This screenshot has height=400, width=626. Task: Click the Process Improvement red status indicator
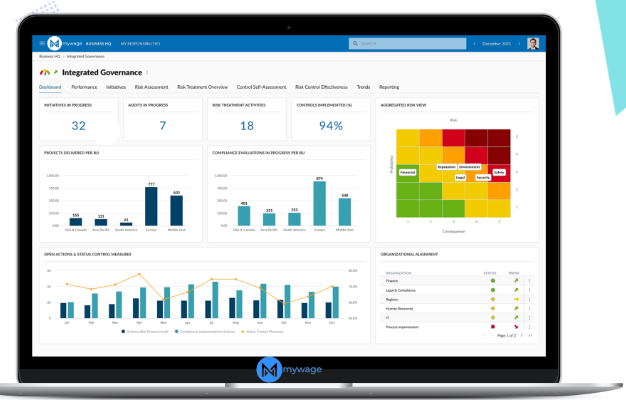(492, 326)
